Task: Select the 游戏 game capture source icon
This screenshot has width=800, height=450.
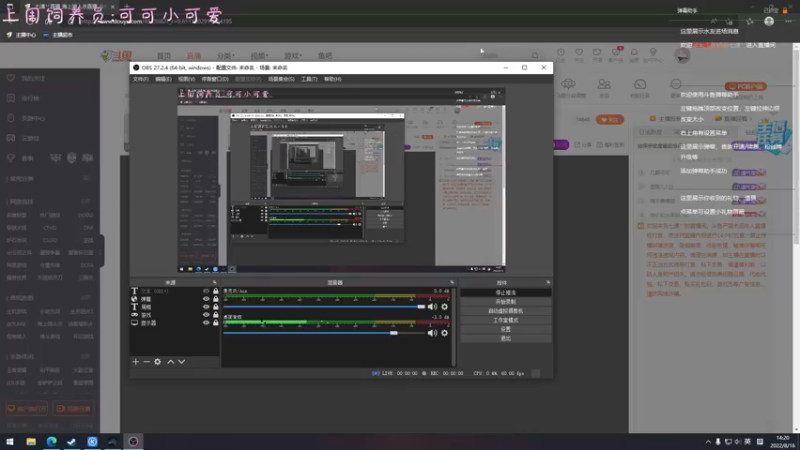Action: [x=135, y=315]
